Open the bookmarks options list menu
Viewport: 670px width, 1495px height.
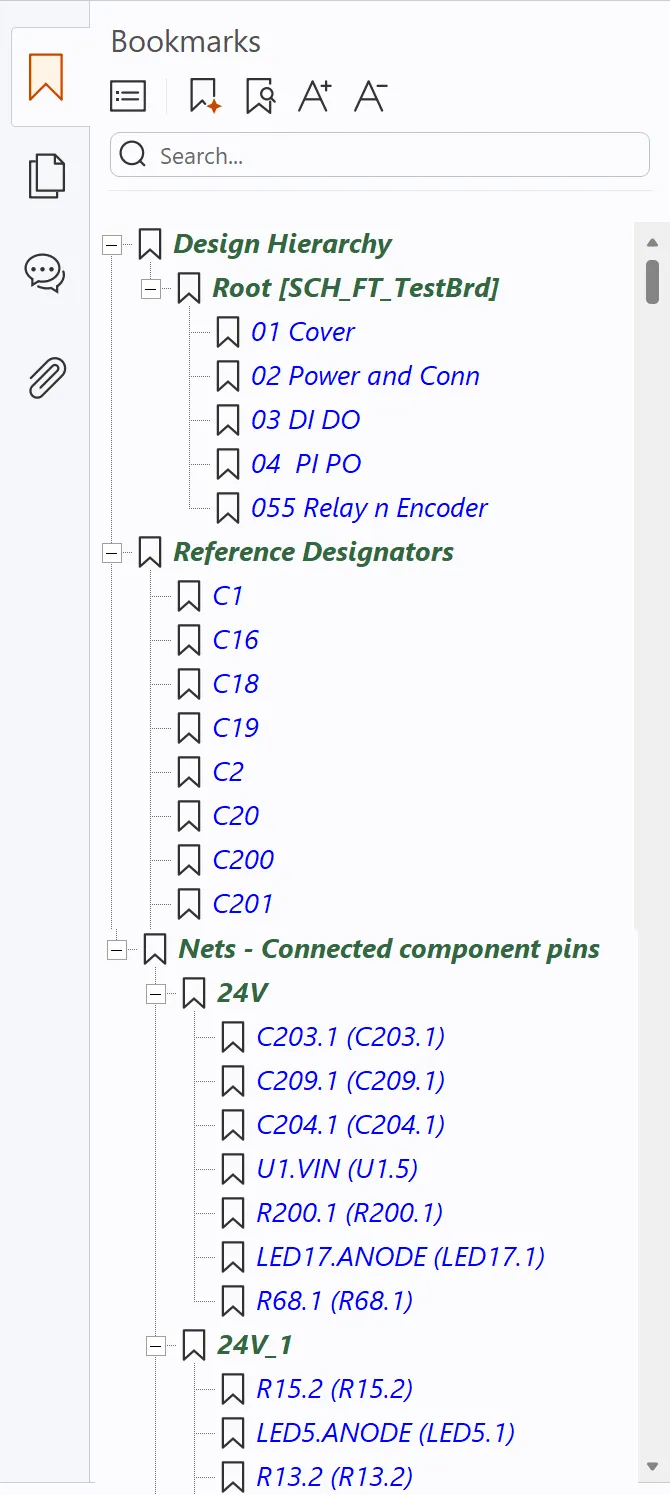128,96
